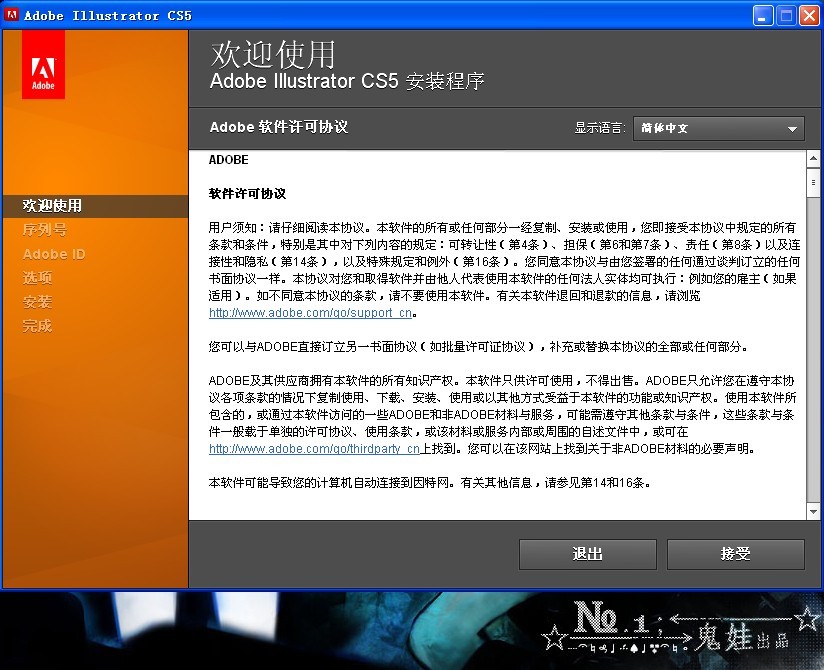Select the Adobe ID step in the sidebar
824x670 pixels.
pyautogui.click(x=54, y=254)
